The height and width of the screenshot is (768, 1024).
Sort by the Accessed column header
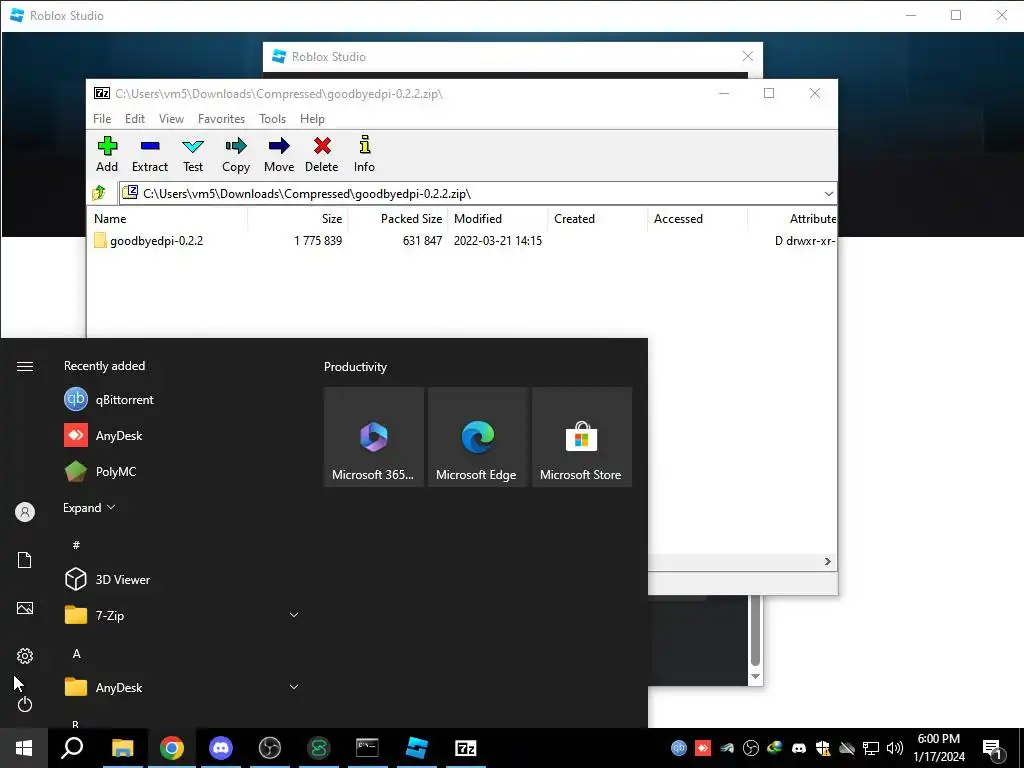(697, 219)
